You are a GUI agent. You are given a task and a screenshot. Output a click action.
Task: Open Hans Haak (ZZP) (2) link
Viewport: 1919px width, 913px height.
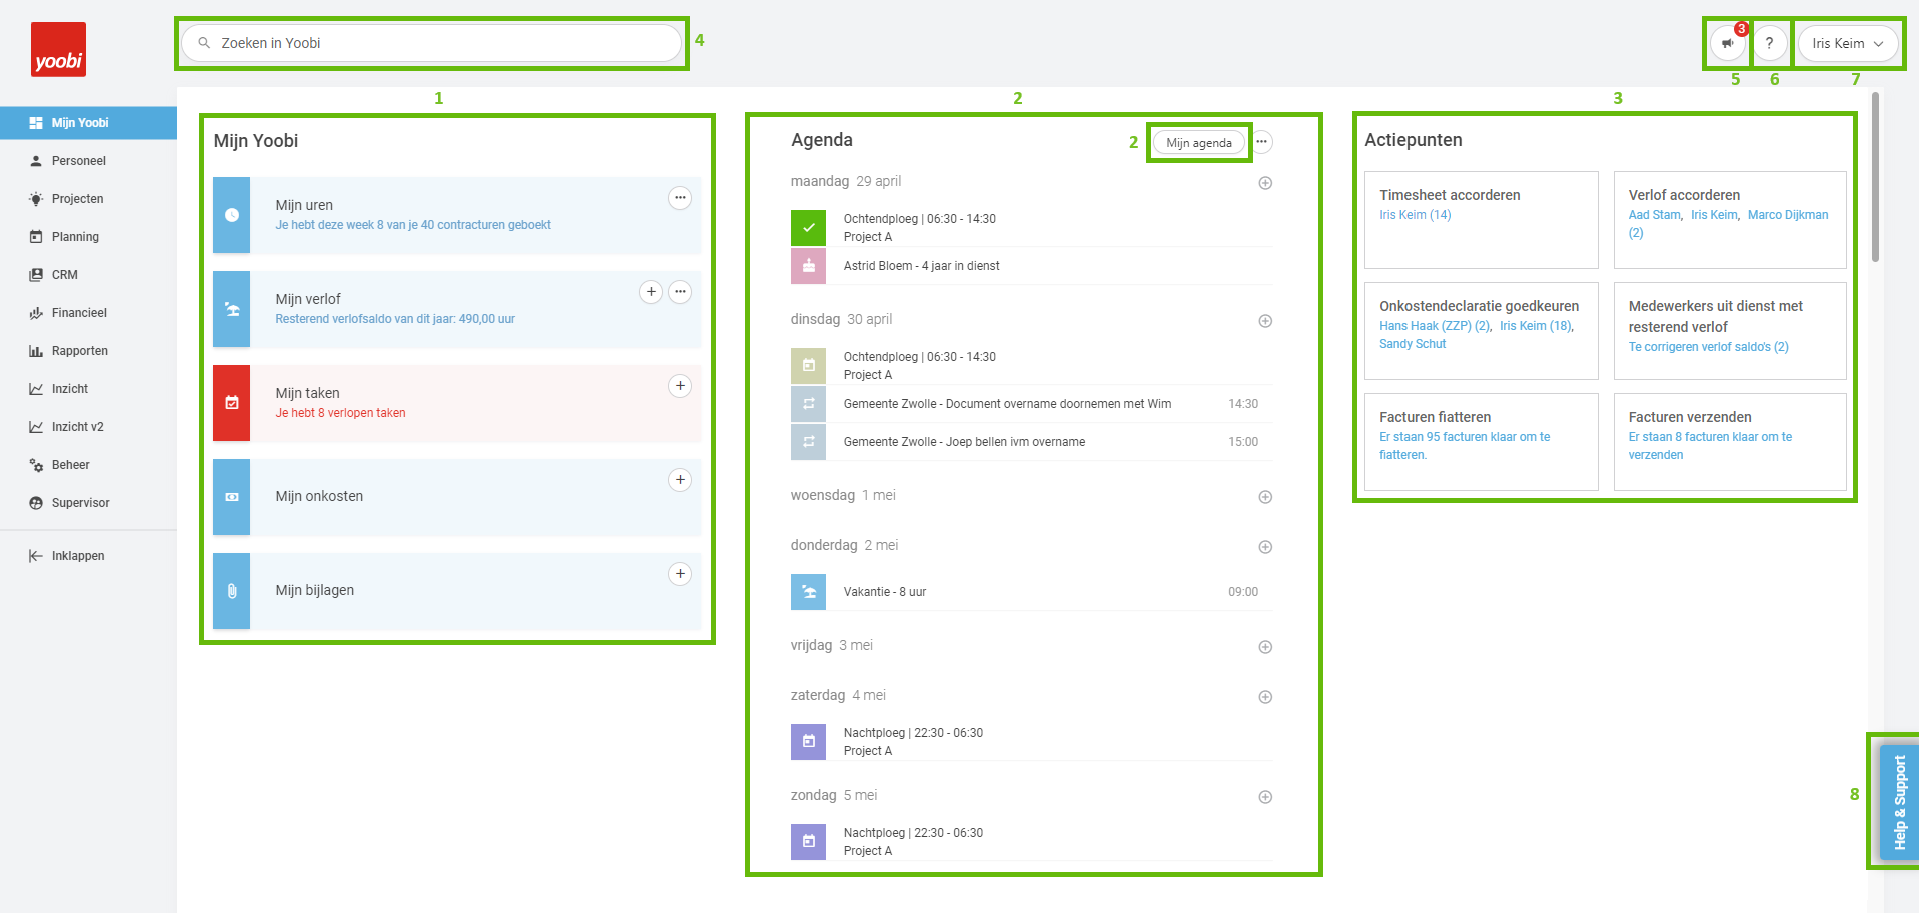(x=1435, y=326)
